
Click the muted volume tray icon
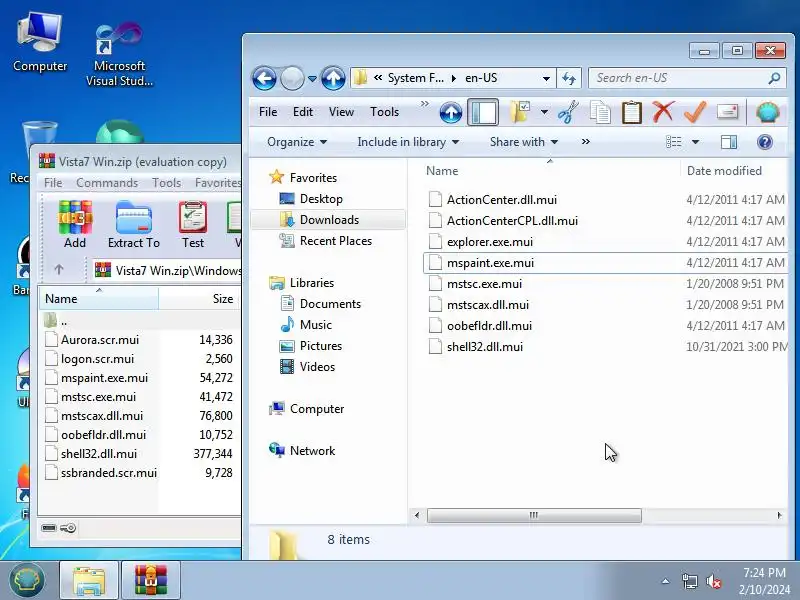point(713,581)
